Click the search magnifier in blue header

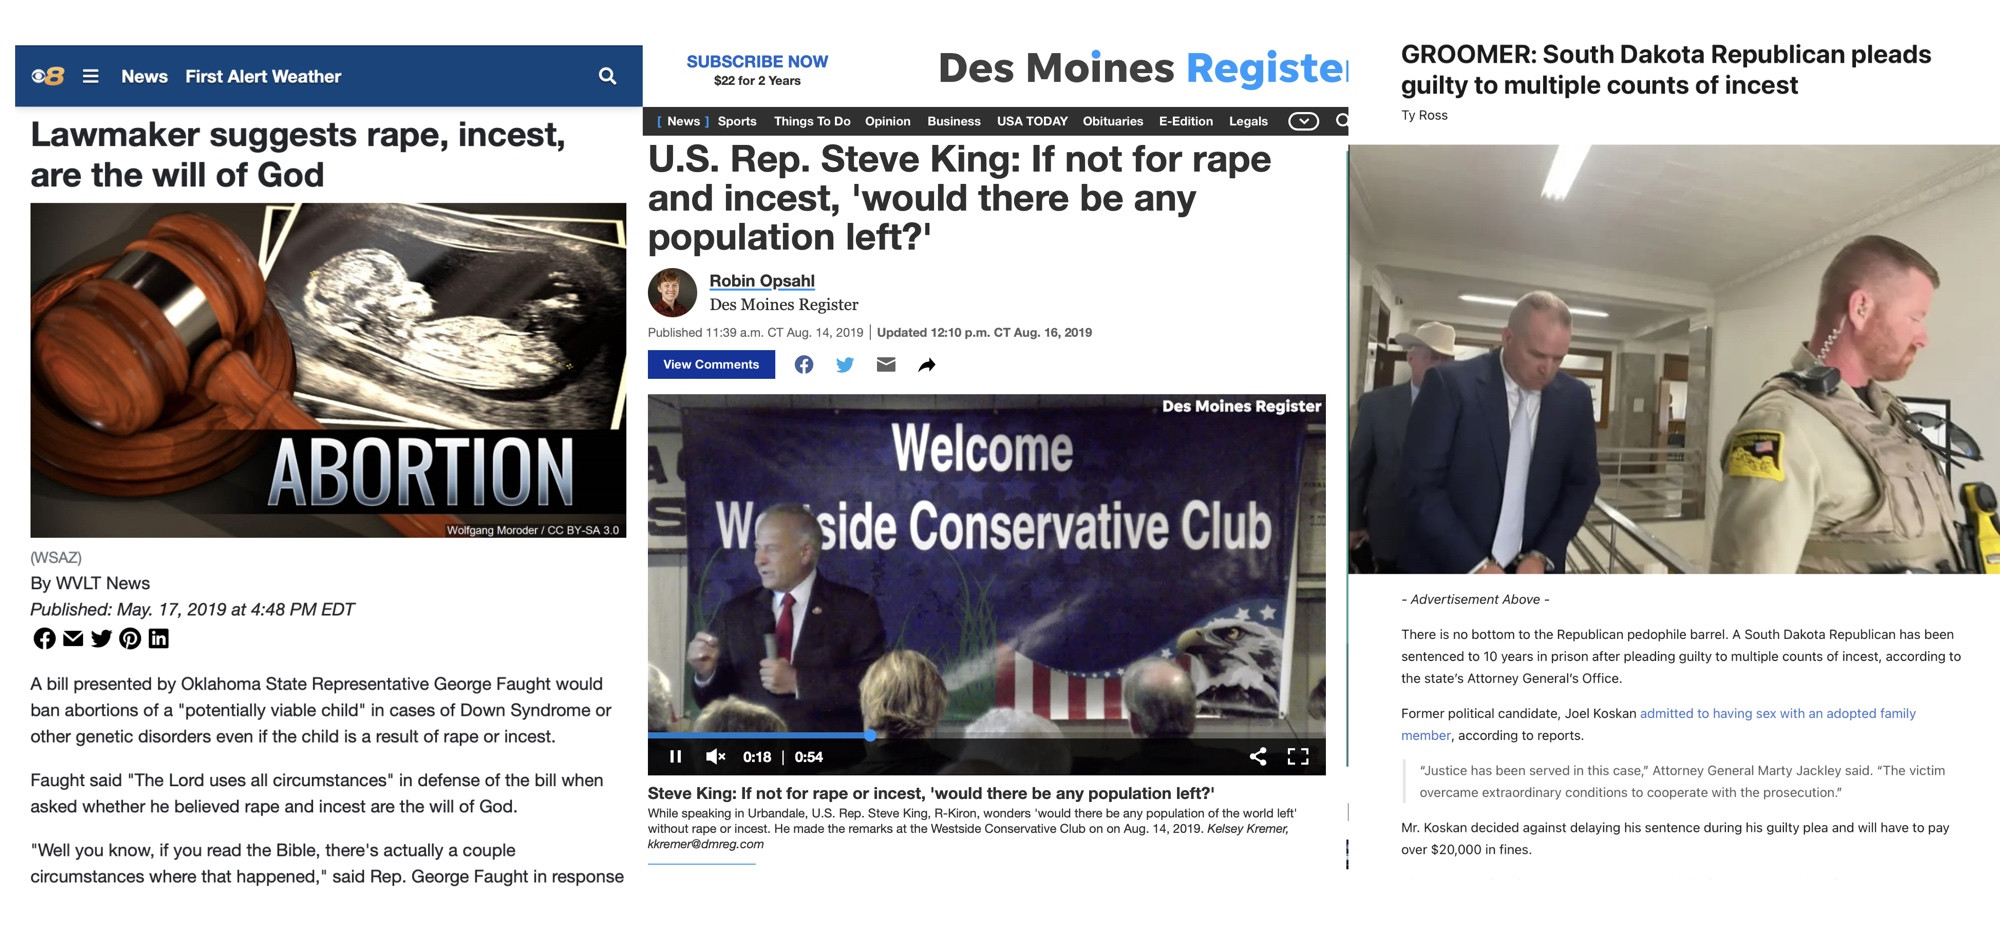coord(607,76)
